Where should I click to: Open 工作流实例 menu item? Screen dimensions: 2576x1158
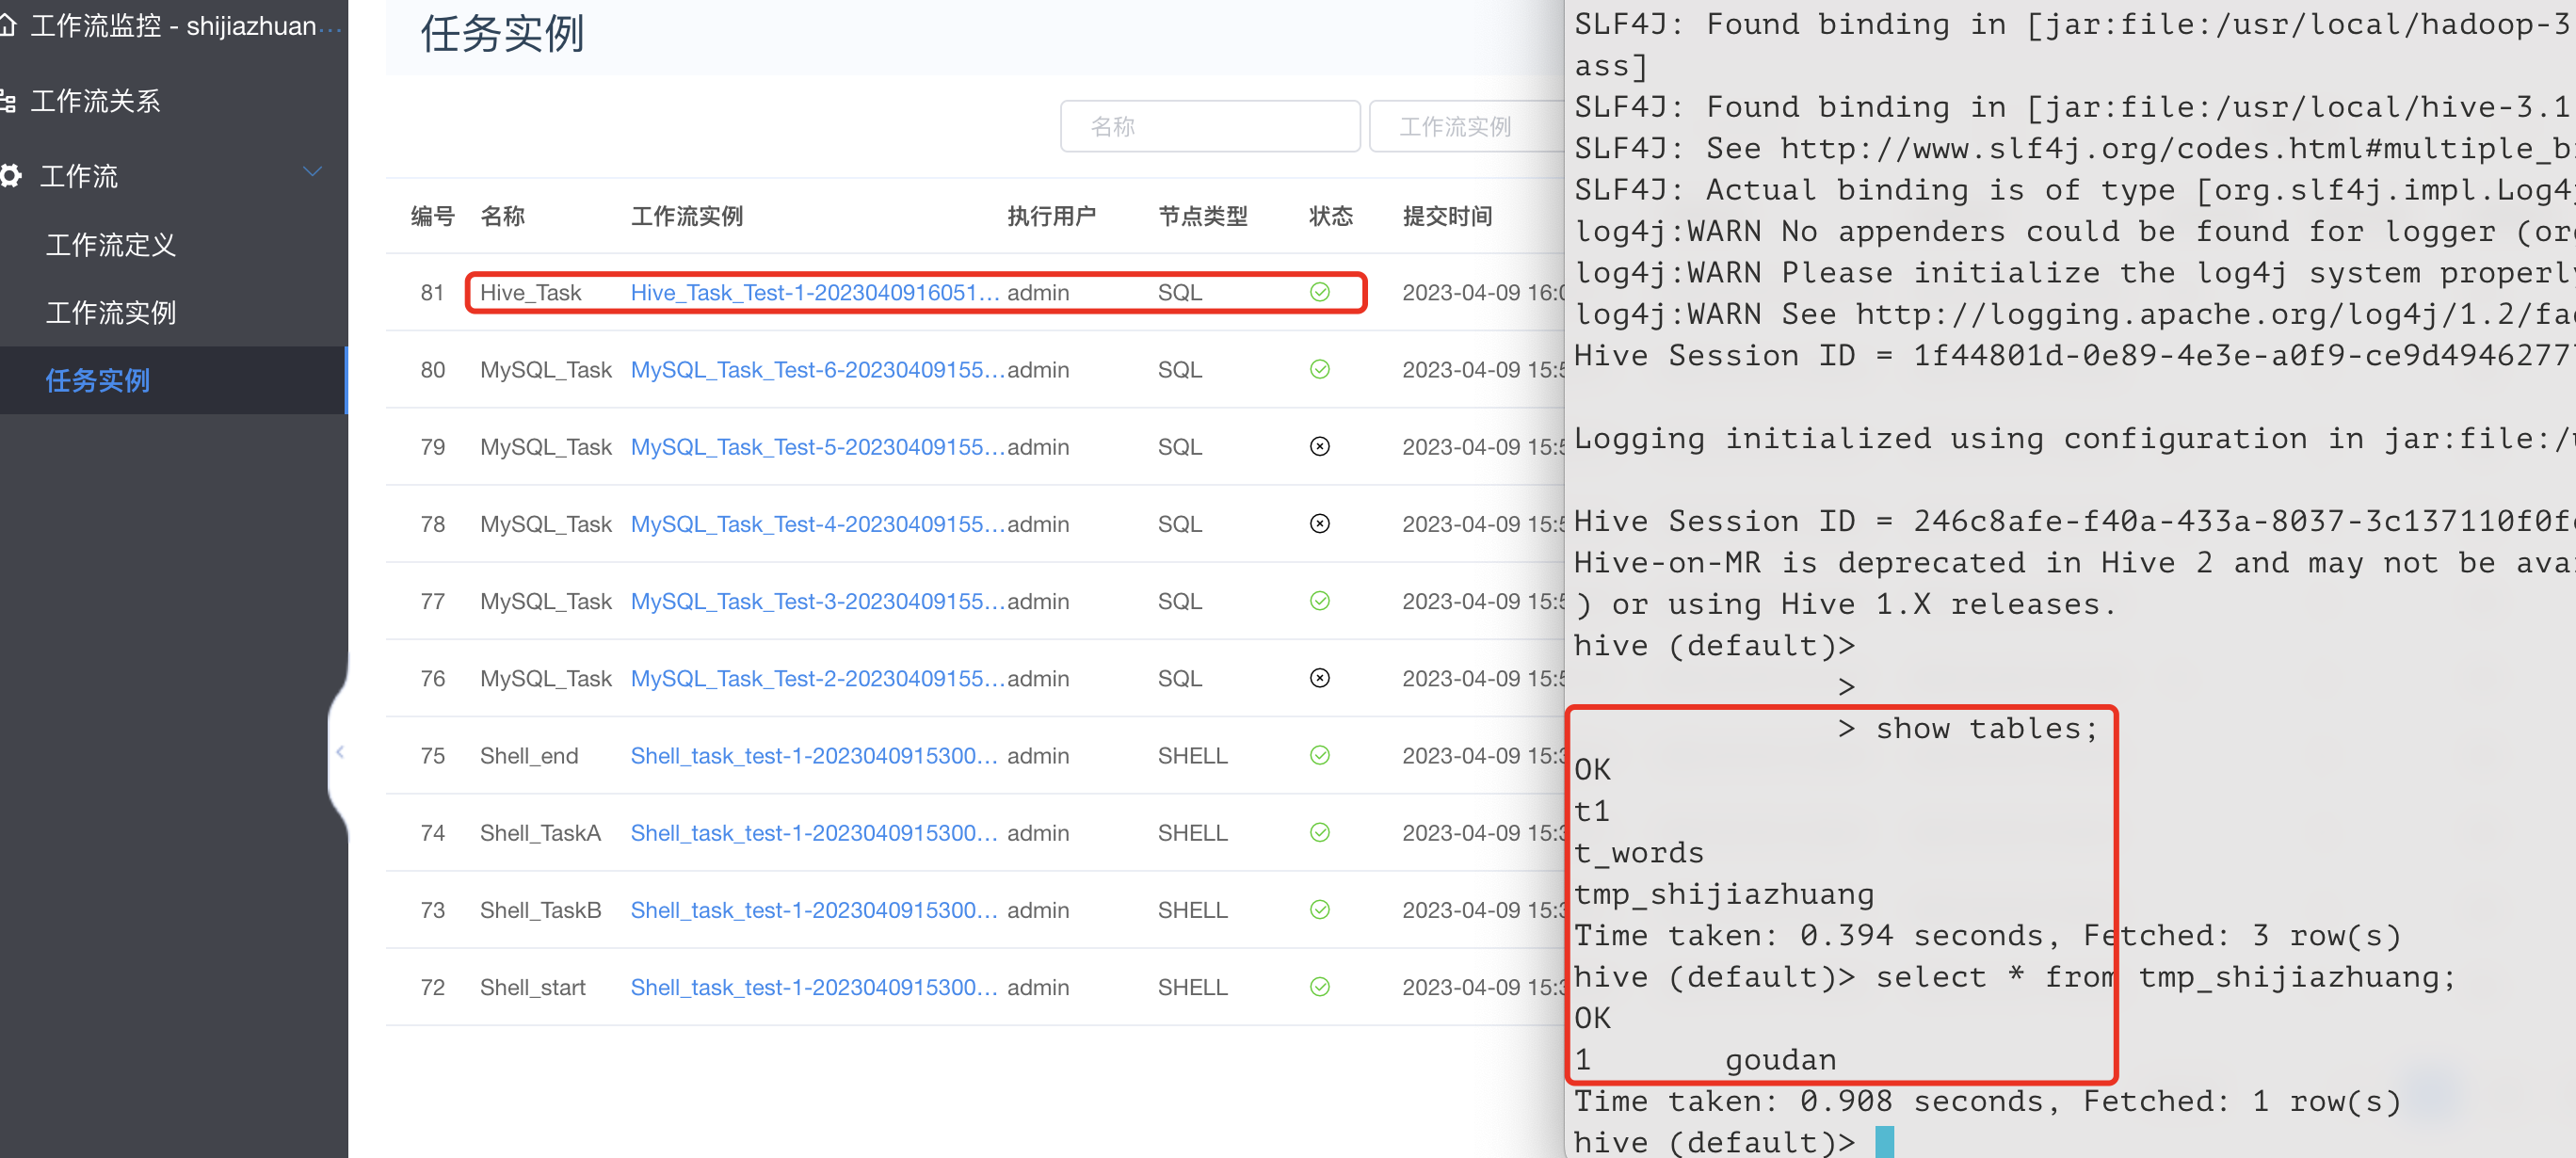click(x=110, y=313)
